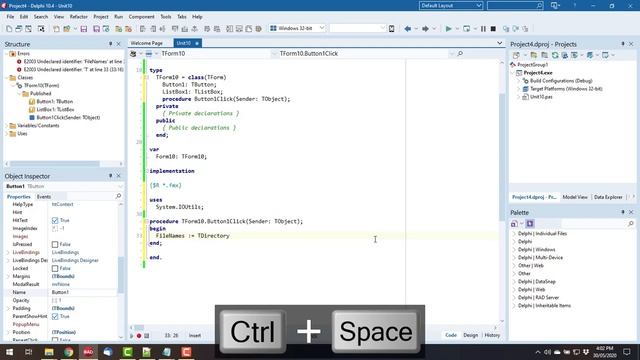Screen dimensions: 640x360
Task: Click code editor search magnifier icon
Action: pyautogui.click(x=460, y=53)
